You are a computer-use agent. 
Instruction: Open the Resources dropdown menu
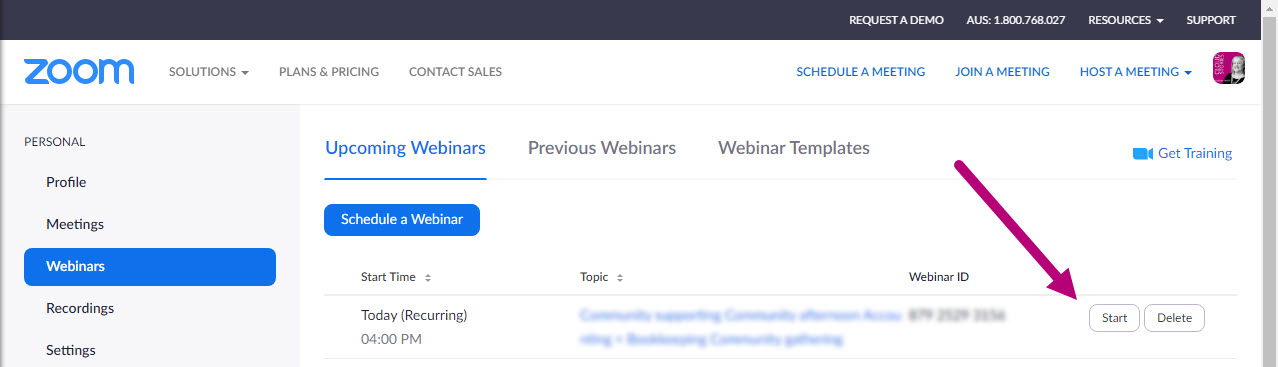point(1126,20)
